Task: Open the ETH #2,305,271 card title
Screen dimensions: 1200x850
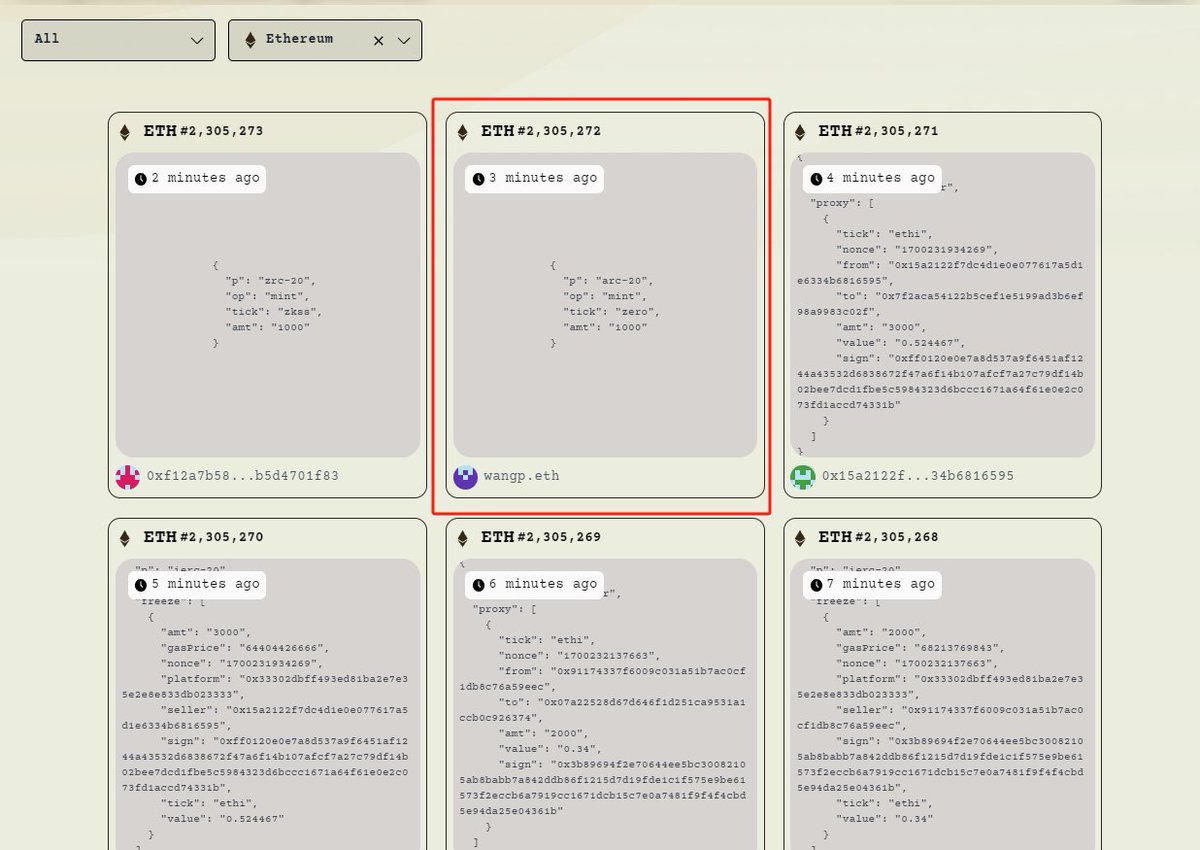Action: (x=879, y=131)
